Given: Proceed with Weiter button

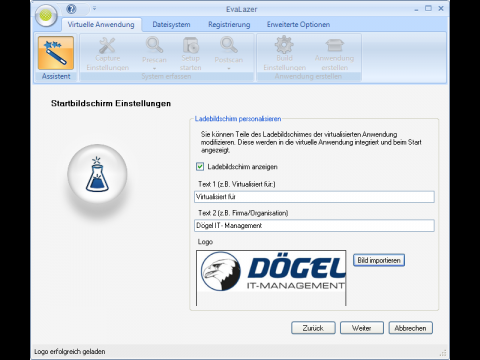Looking at the screenshot, I should (x=362, y=328).
